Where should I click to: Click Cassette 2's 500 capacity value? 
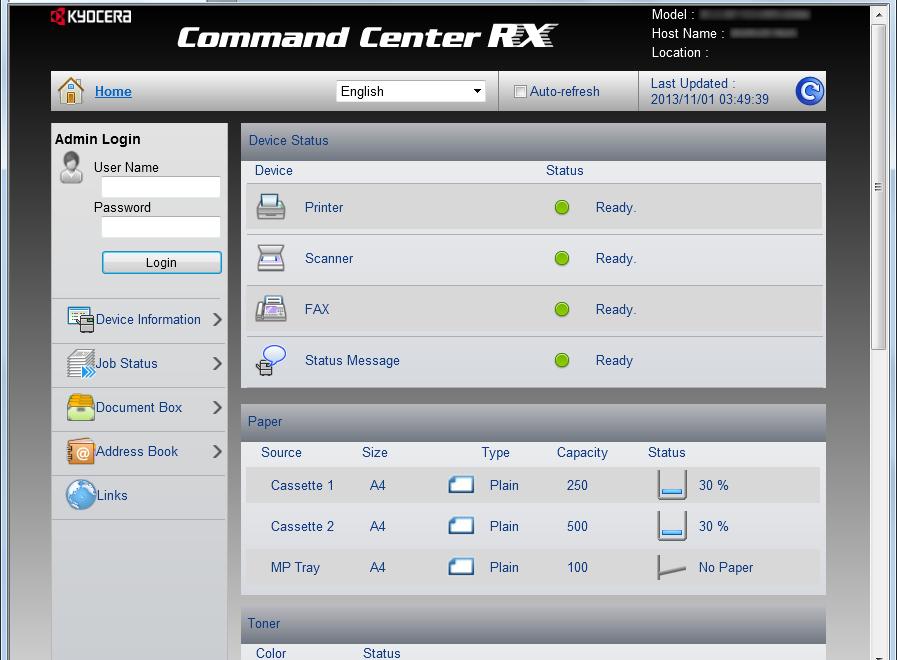[577, 526]
